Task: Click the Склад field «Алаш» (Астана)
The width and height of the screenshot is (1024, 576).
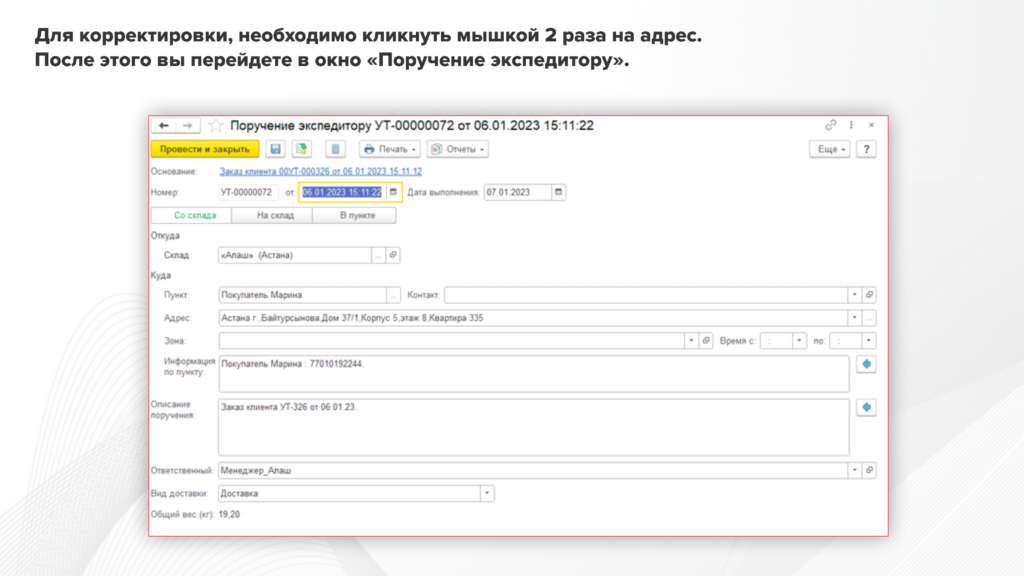Action: [x=295, y=255]
